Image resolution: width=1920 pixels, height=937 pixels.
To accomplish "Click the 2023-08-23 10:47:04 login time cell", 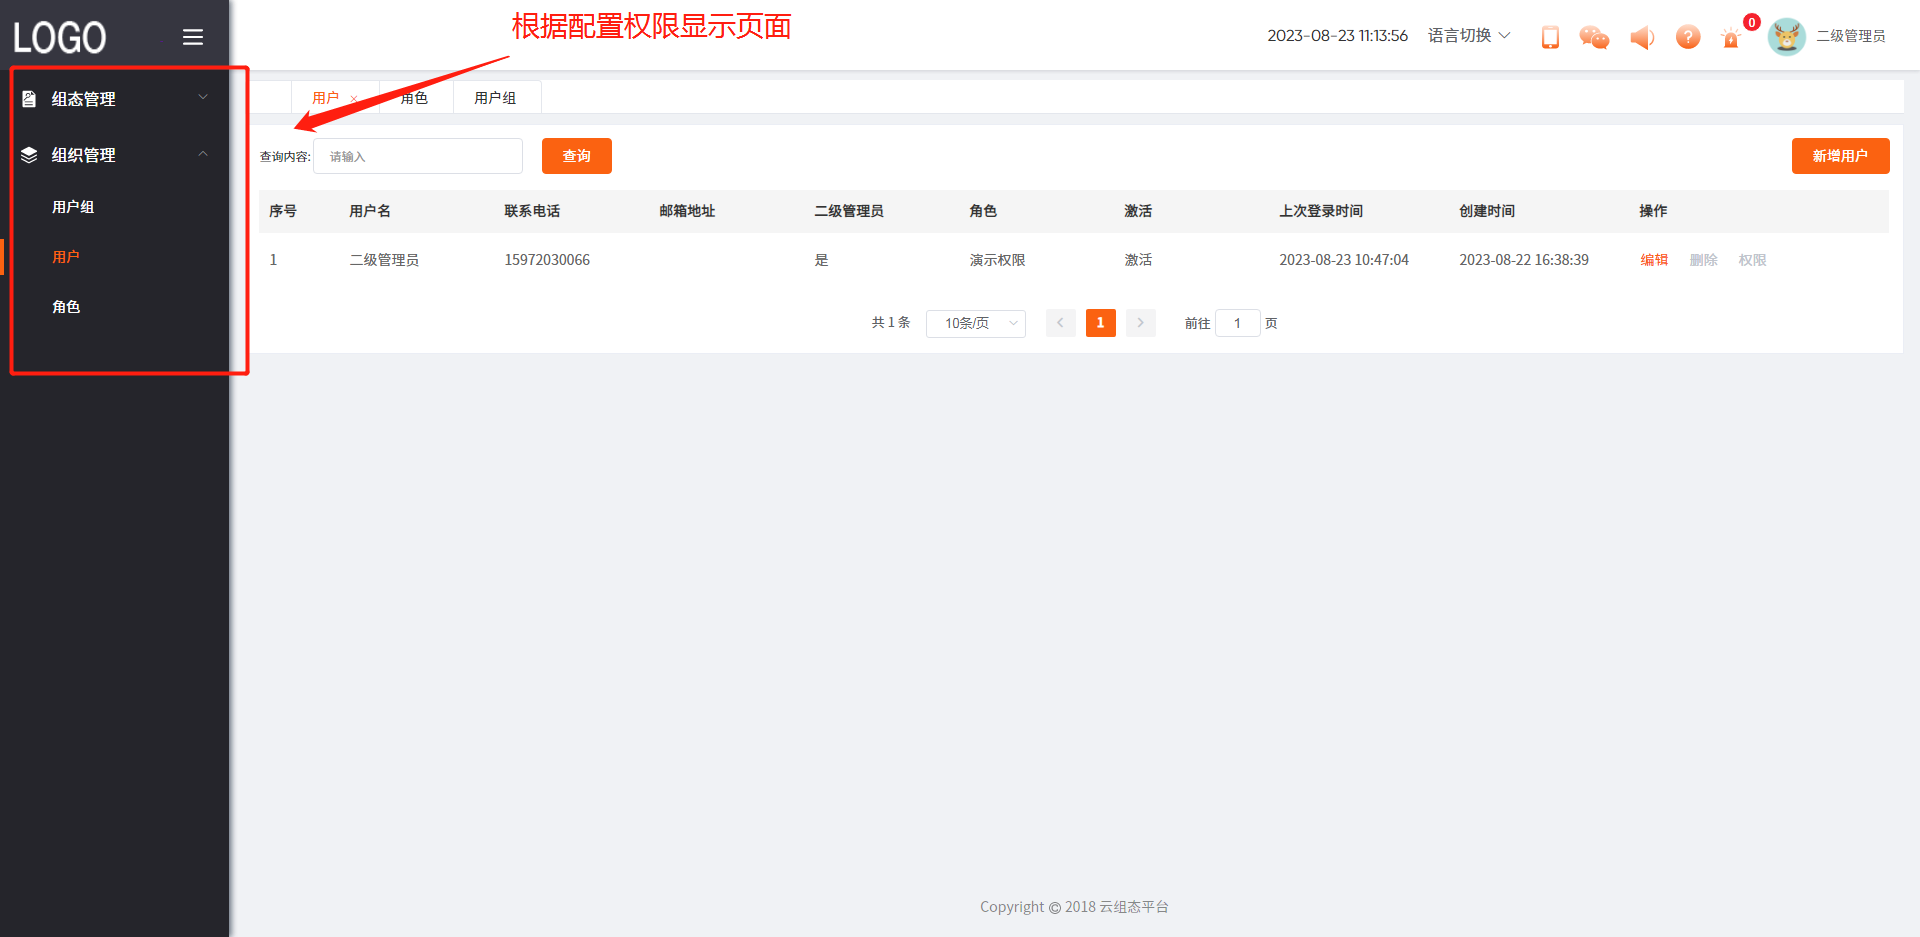I will click(x=1344, y=260).
